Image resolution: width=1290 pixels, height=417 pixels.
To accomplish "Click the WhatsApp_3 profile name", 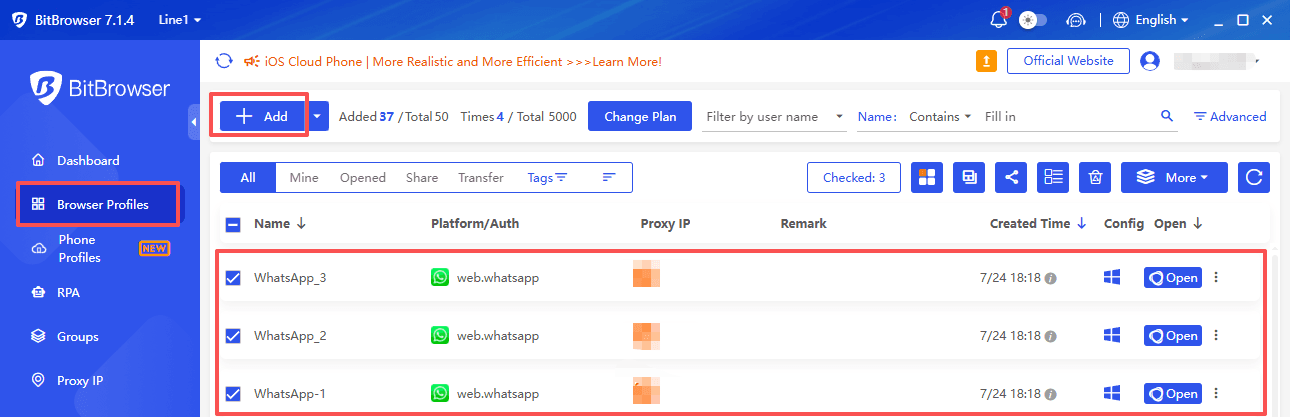I will point(290,278).
